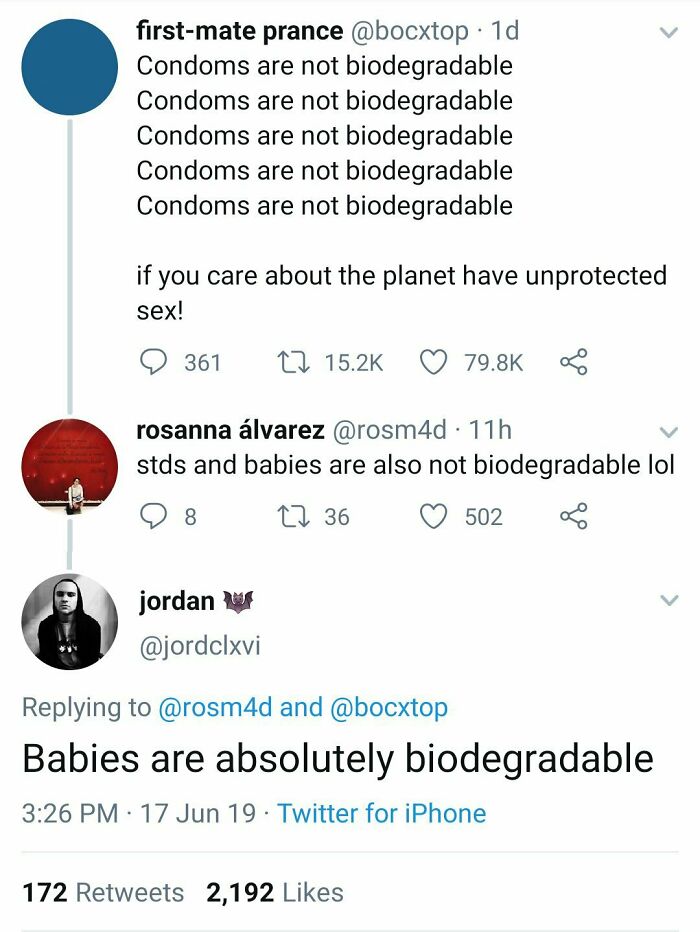Screen dimensions: 700x932
Task: Share the condoms tweet
Action: click(572, 363)
